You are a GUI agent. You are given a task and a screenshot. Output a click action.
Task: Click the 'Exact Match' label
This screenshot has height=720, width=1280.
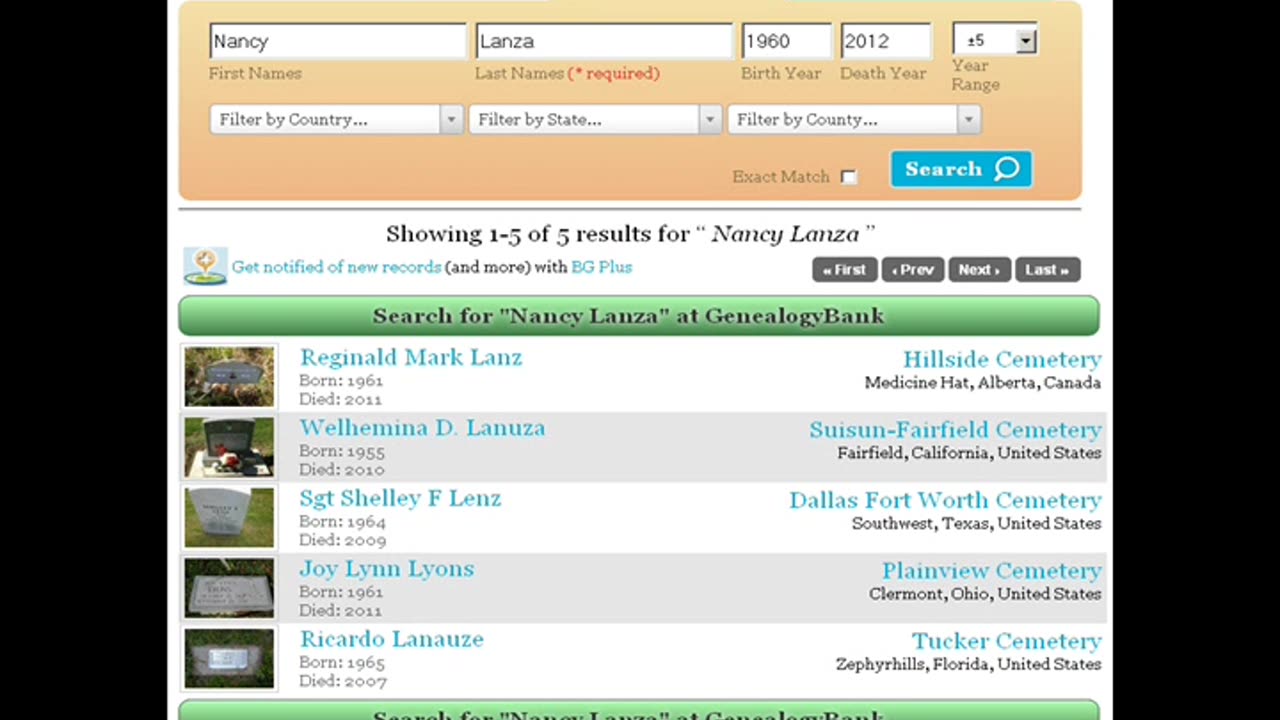coord(781,177)
